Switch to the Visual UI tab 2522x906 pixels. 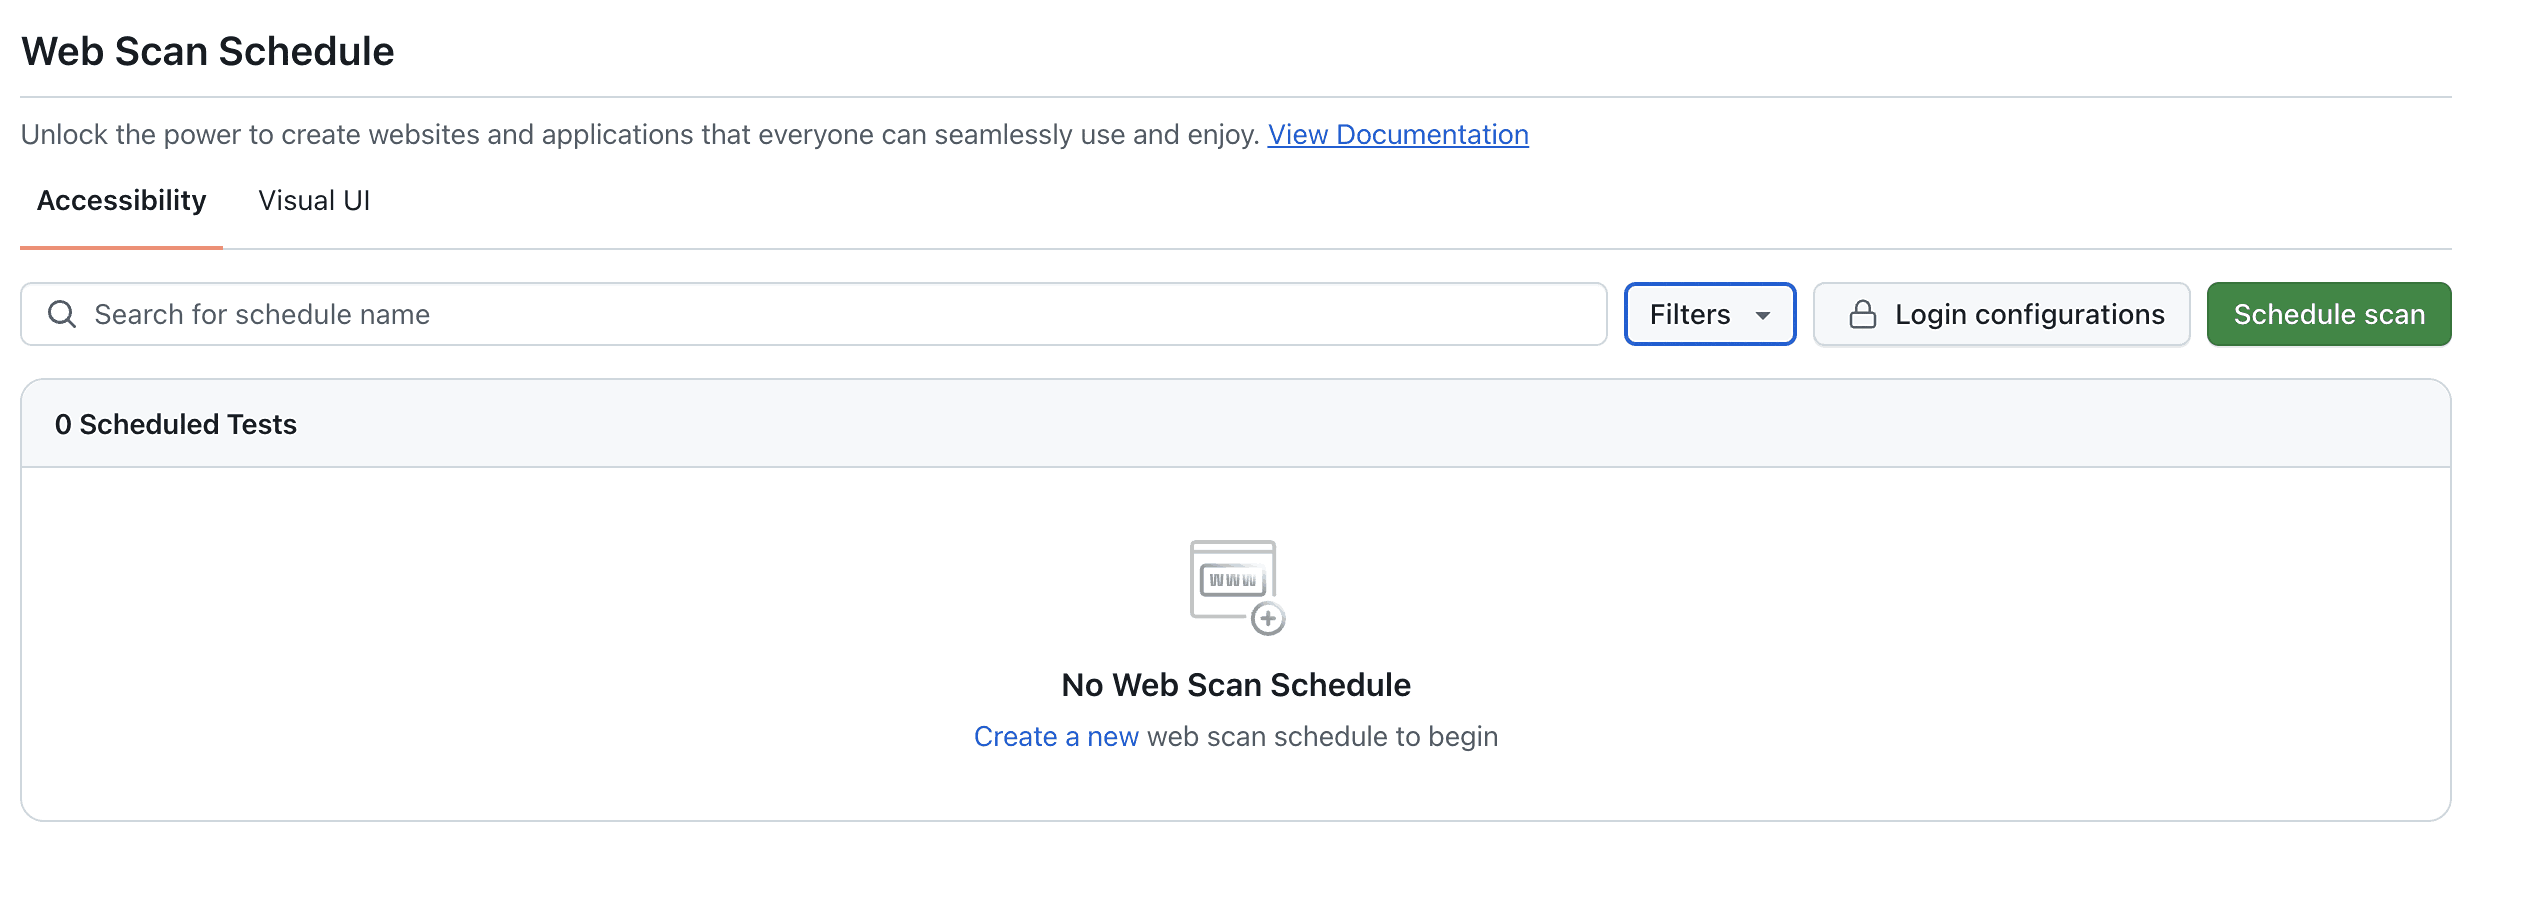pos(314,200)
